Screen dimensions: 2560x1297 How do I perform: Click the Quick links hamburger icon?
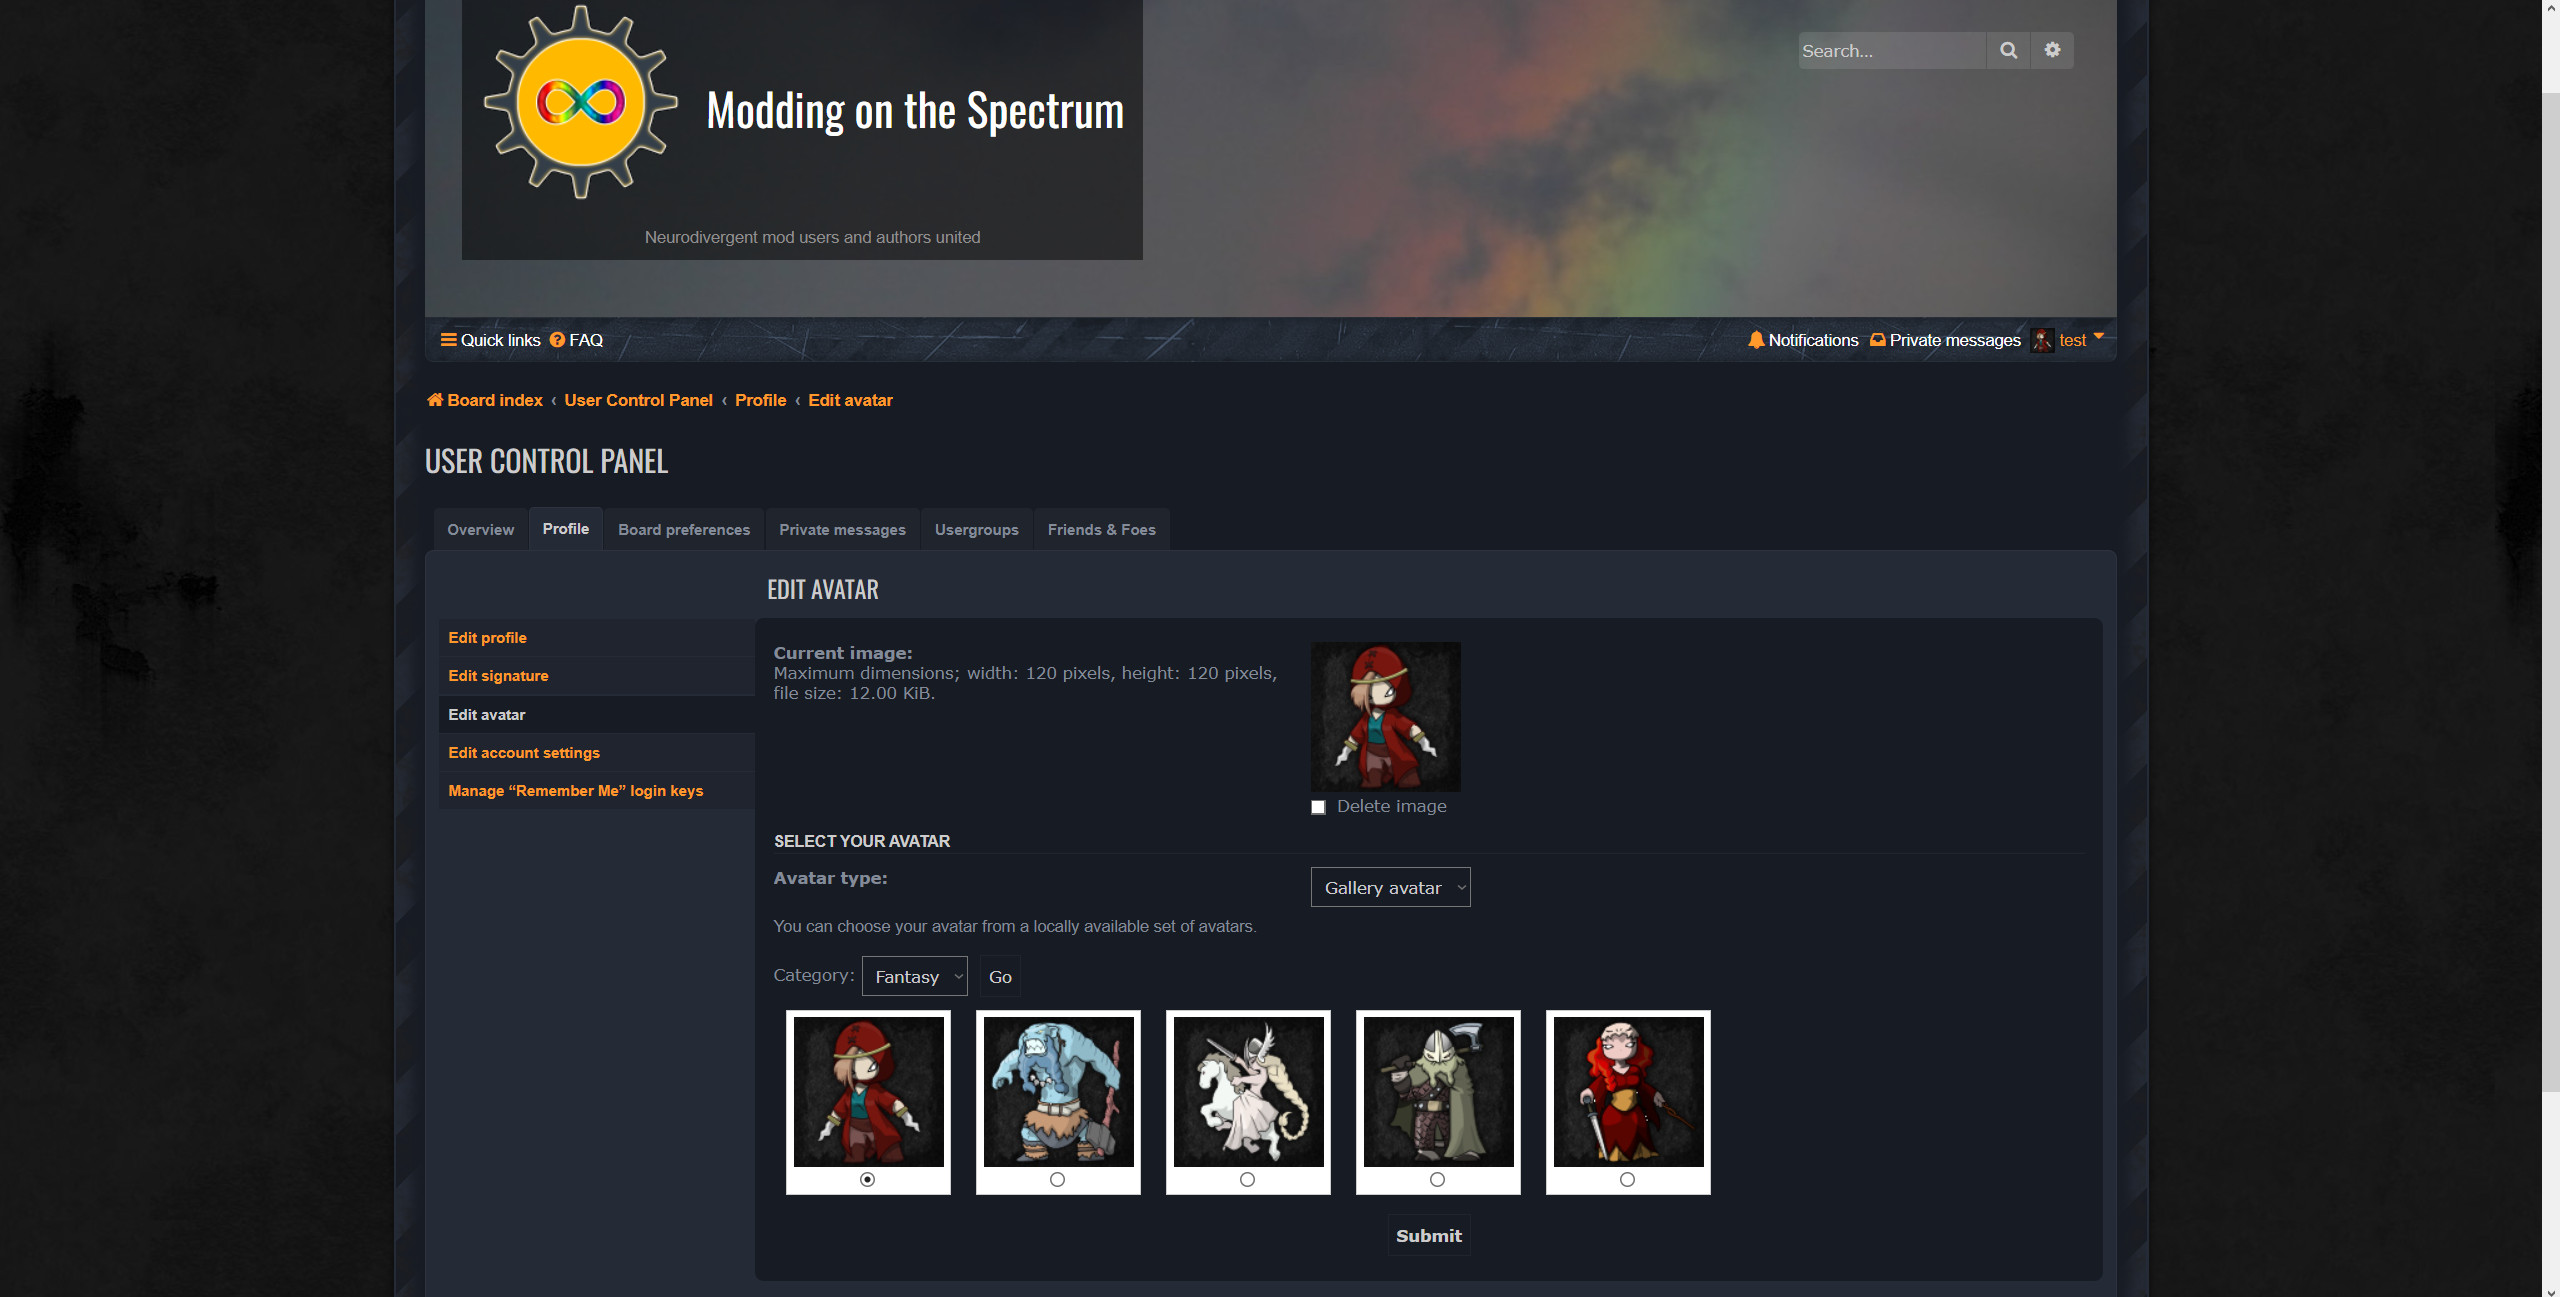point(449,340)
